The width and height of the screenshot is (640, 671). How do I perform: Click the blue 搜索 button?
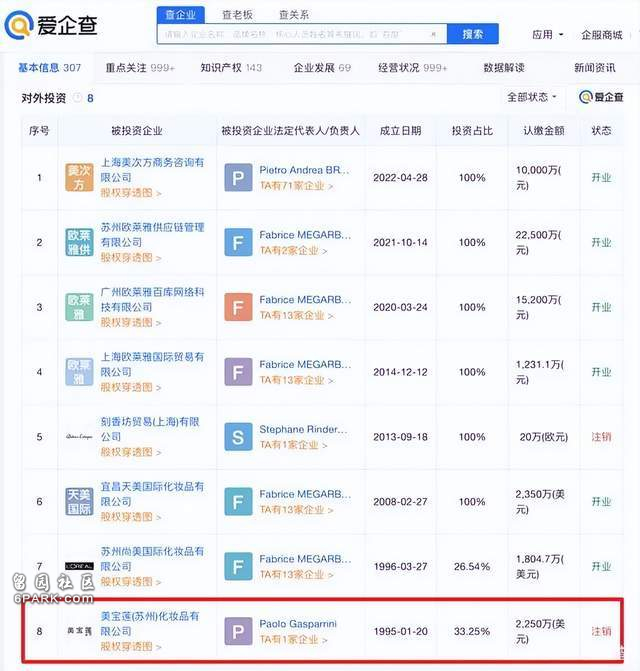point(473,34)
